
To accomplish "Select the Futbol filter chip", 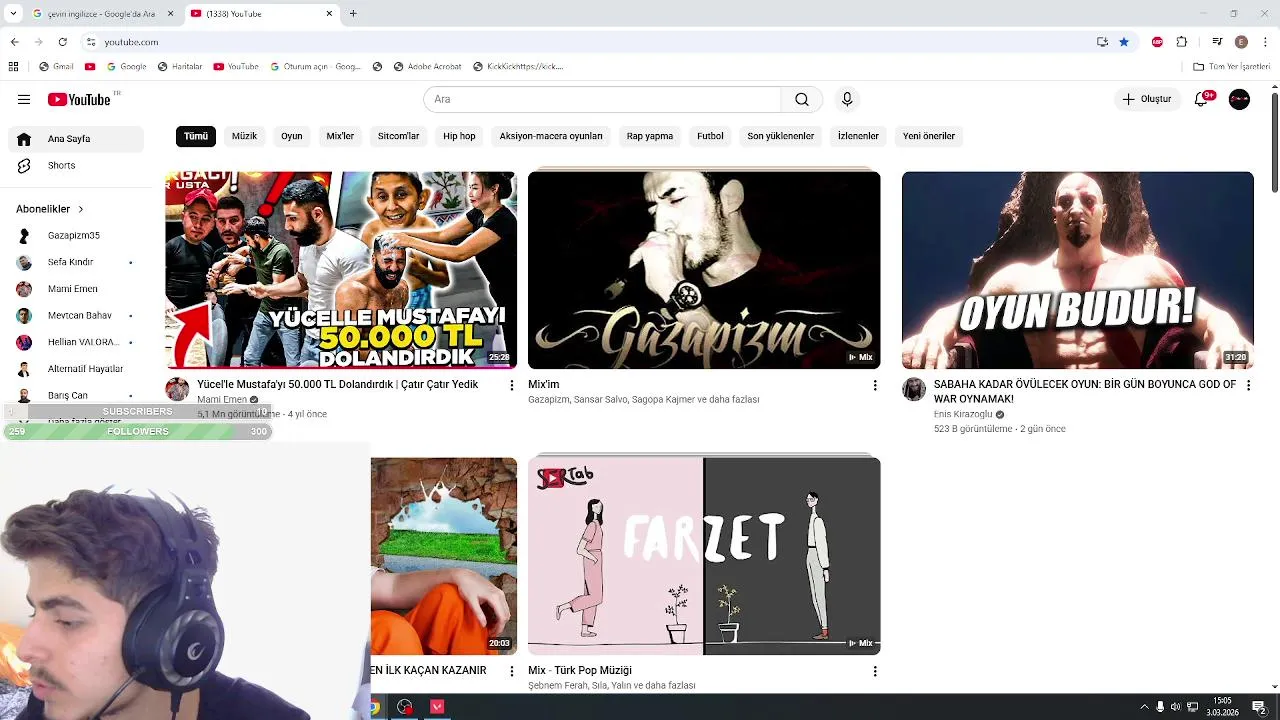I will 710,136.
